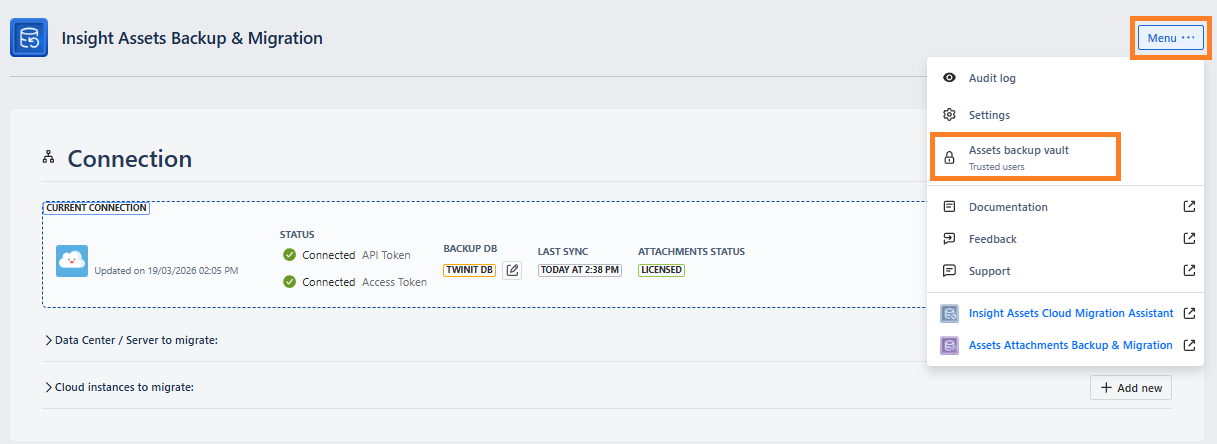
Task: Click the external link icon on the Feedback row
Action: point(1189,239)
